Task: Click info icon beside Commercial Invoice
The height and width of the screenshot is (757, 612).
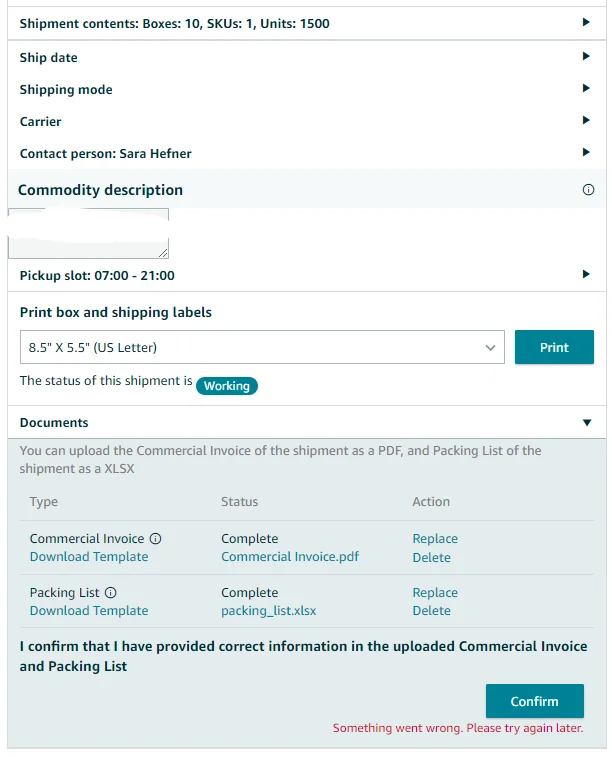Action: click(x=155, y=538)
